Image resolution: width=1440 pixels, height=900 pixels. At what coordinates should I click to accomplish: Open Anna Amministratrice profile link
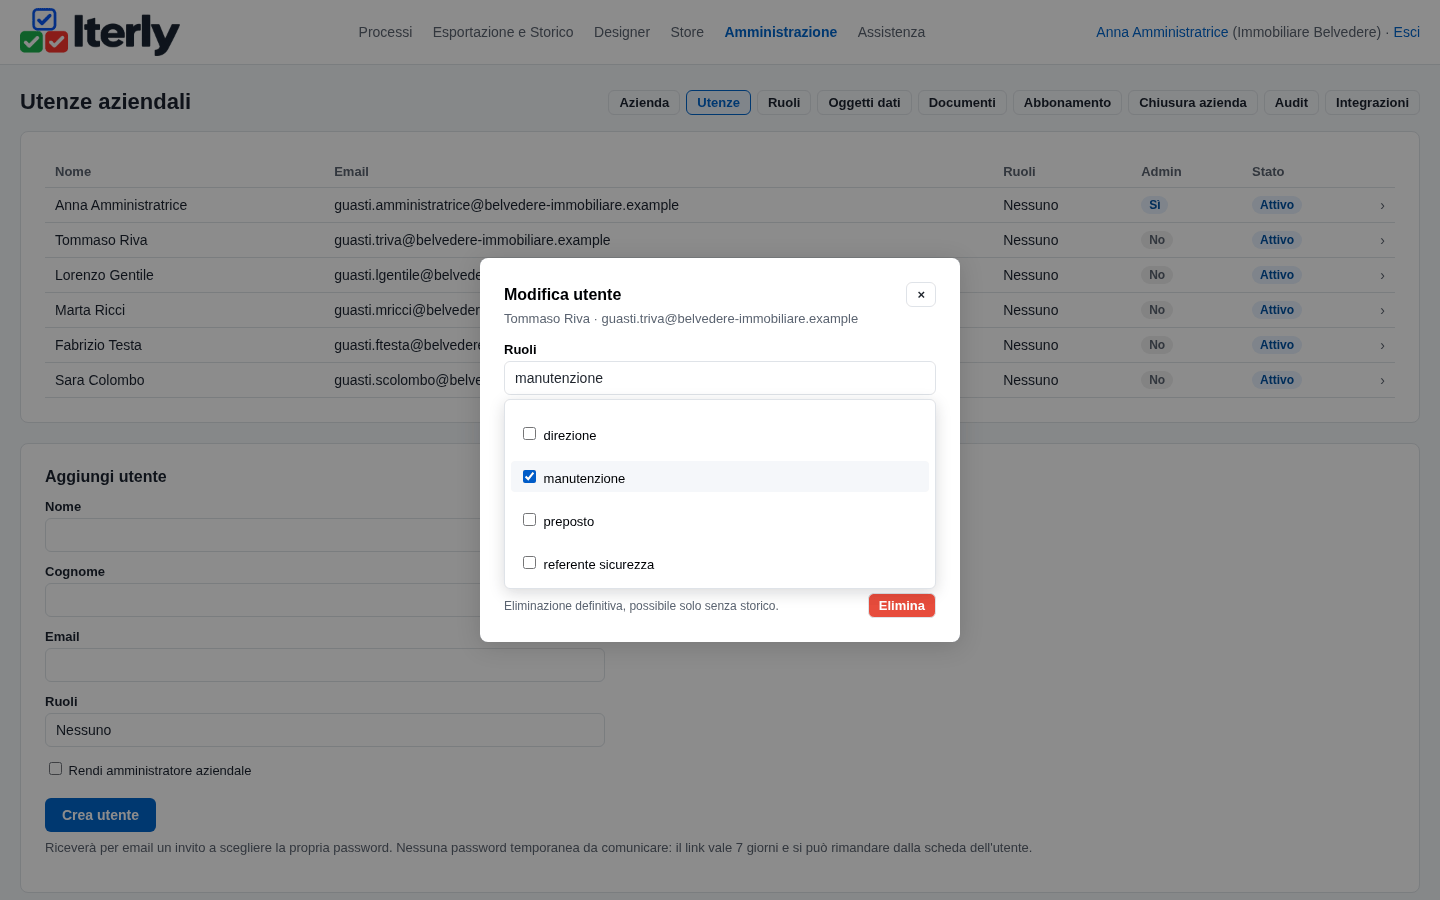[1162, 32]
